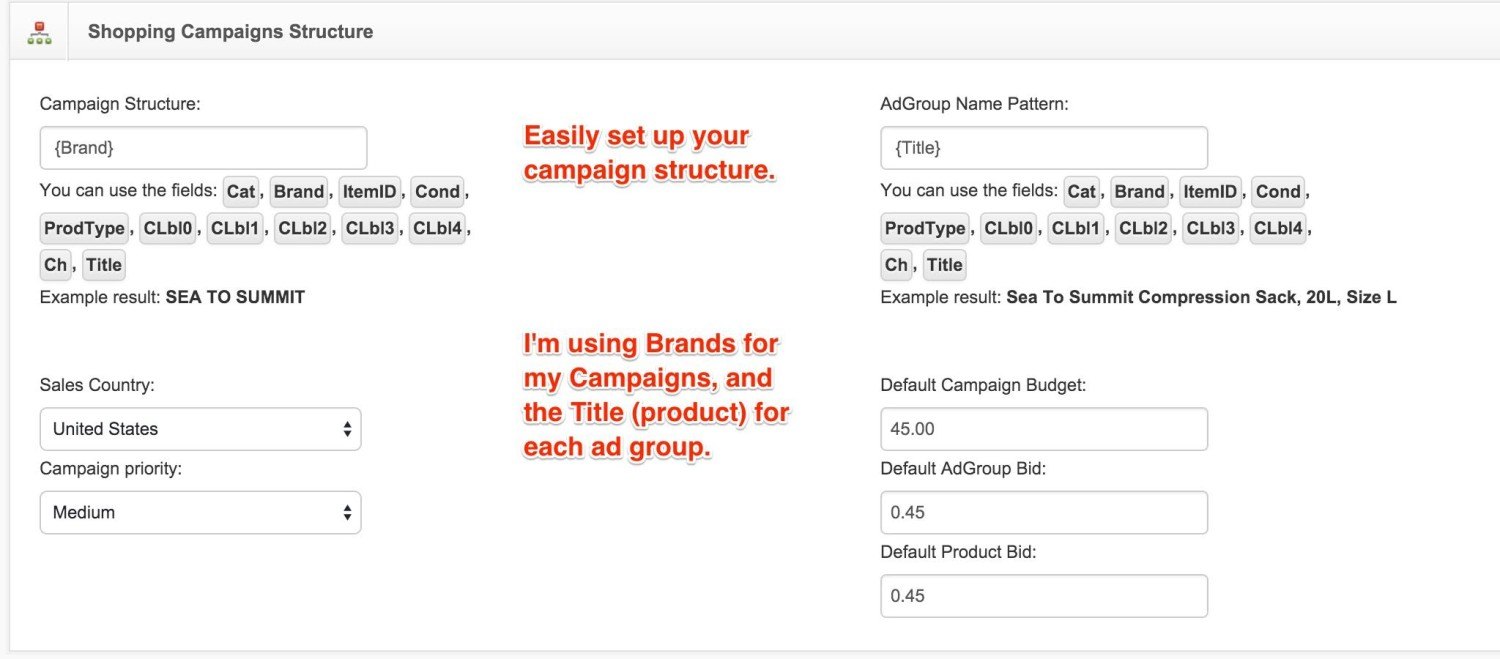1500x659 pixels.
Task: Click the Default AdGroup Bid field
Action: click(x=1044, y=512)
